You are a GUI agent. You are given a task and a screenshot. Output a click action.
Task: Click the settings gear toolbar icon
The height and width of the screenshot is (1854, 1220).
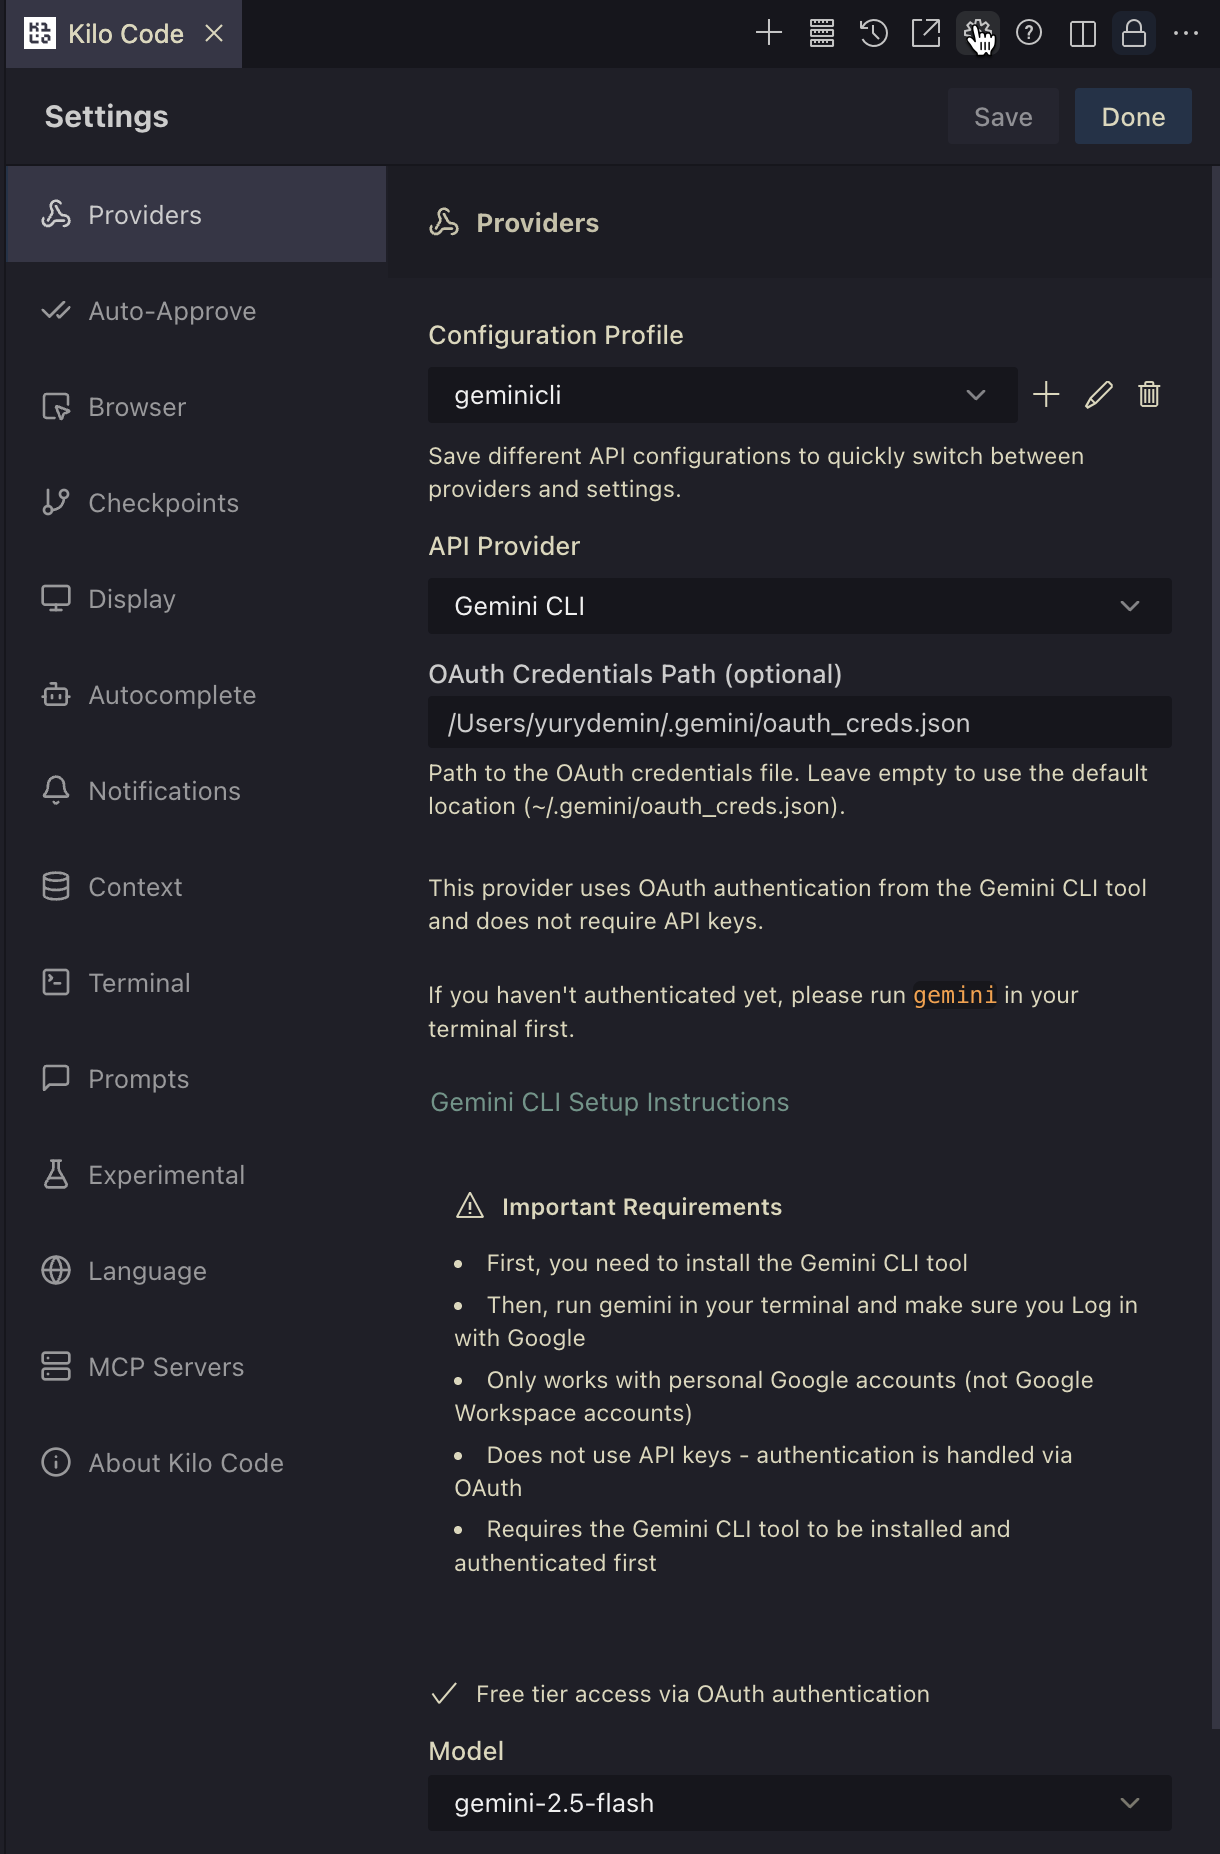pos(977,33)
